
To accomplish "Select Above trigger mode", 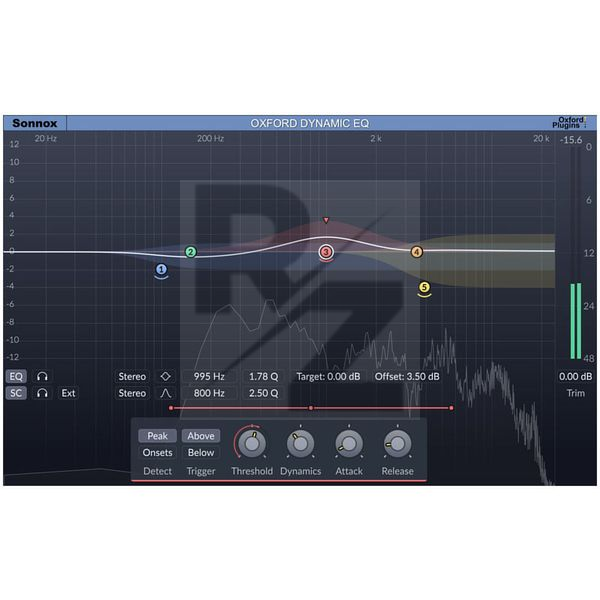I will [x=201, y=436].
